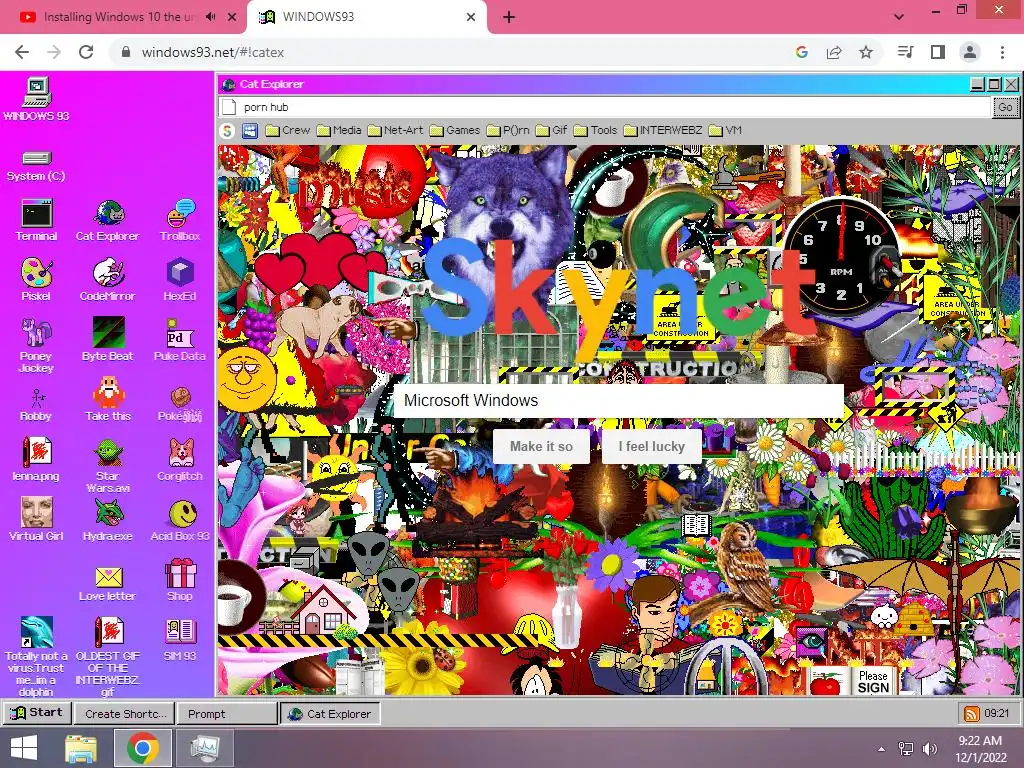Open the P()rn bookmarks folder
1024x768 pixels.
pos(508,131)
